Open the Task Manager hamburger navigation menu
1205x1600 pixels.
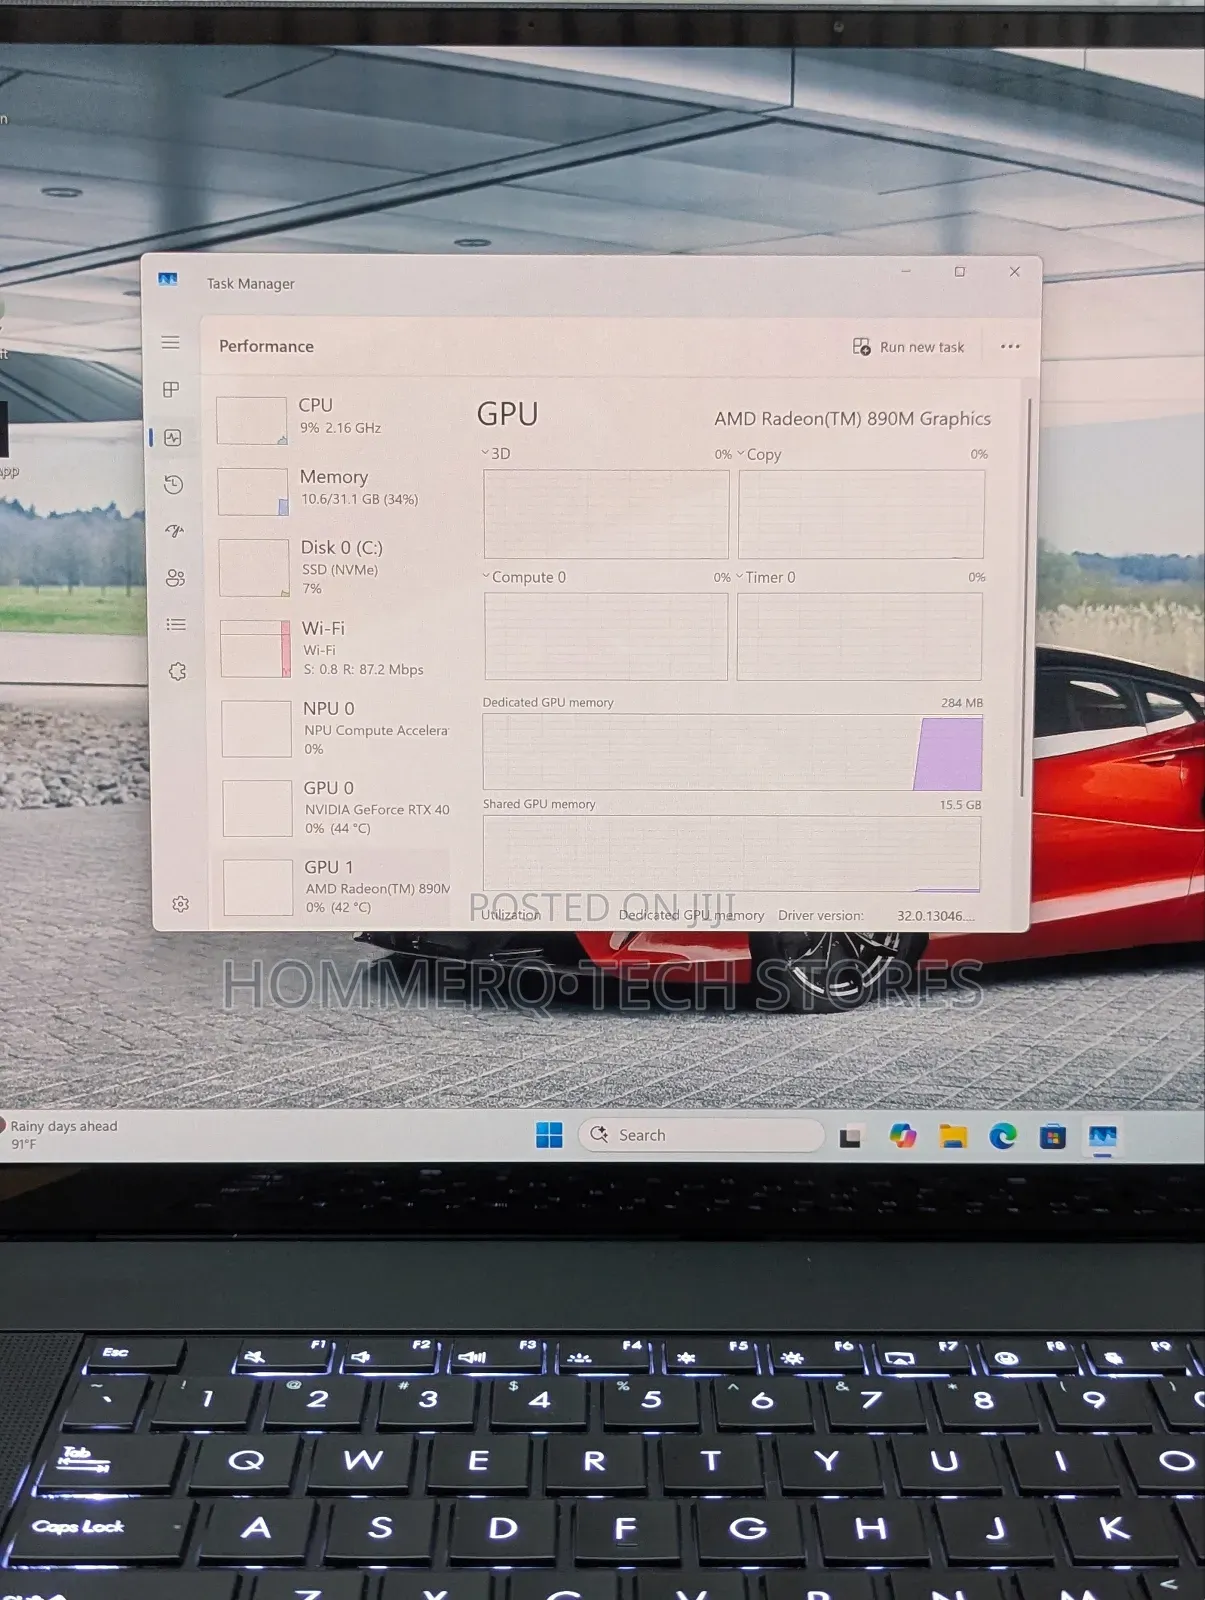pyautogui.click(x=171, y=342)
